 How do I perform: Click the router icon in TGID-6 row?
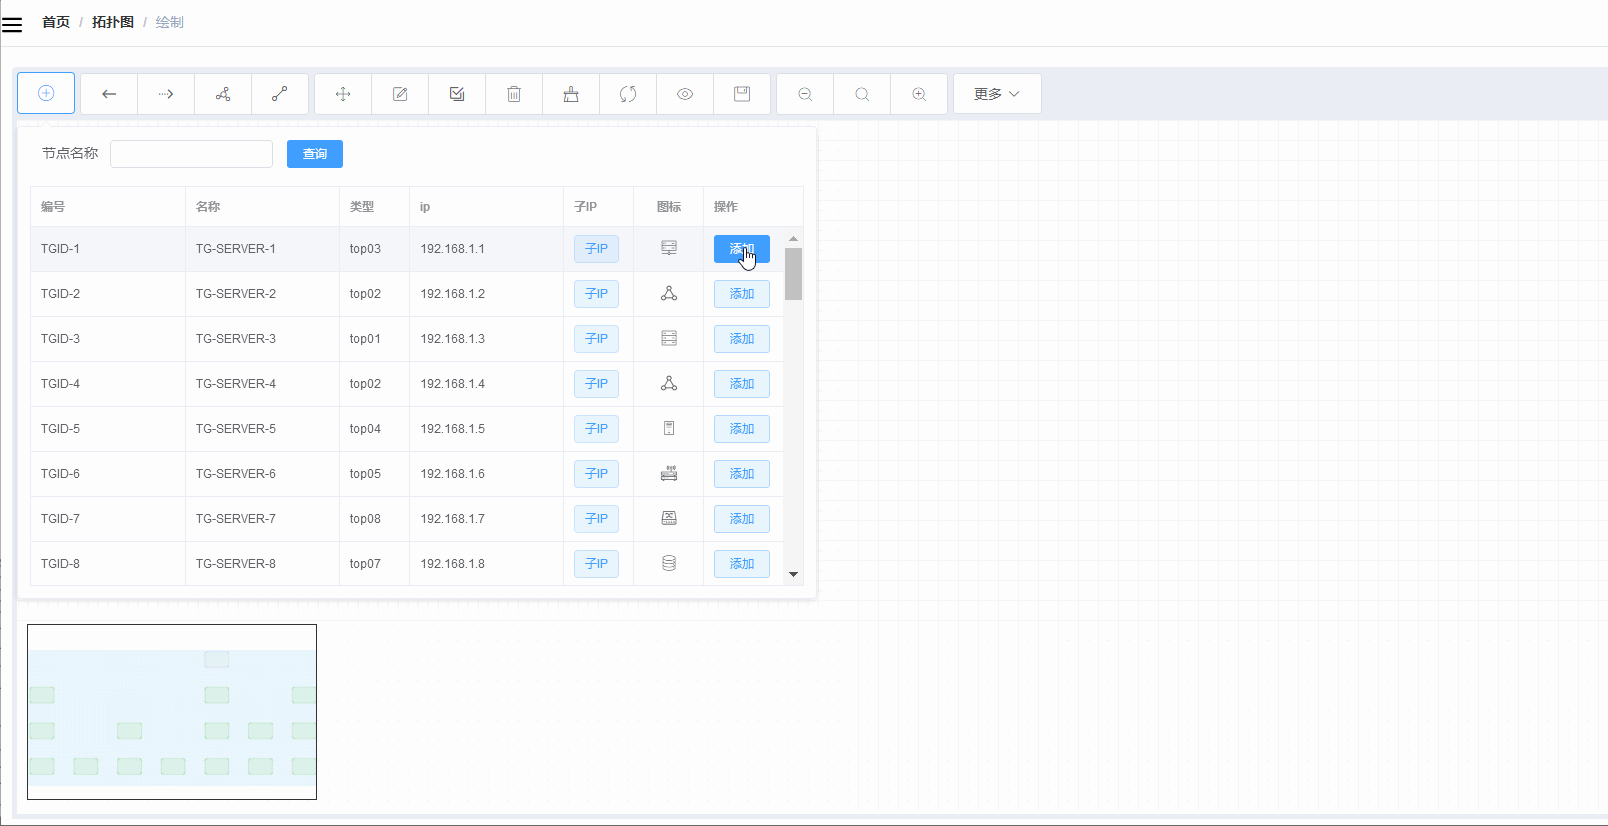669,473
